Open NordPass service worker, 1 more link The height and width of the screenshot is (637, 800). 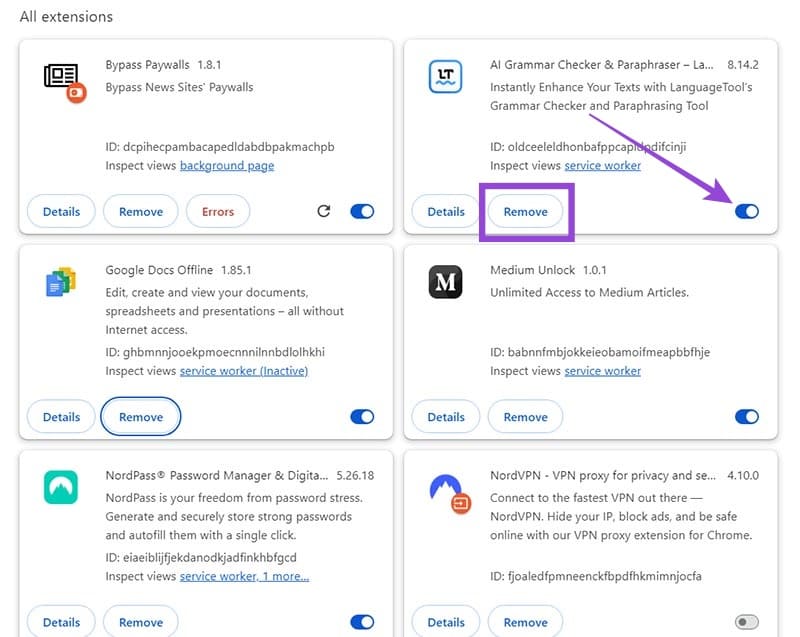[x=244, y=576]
